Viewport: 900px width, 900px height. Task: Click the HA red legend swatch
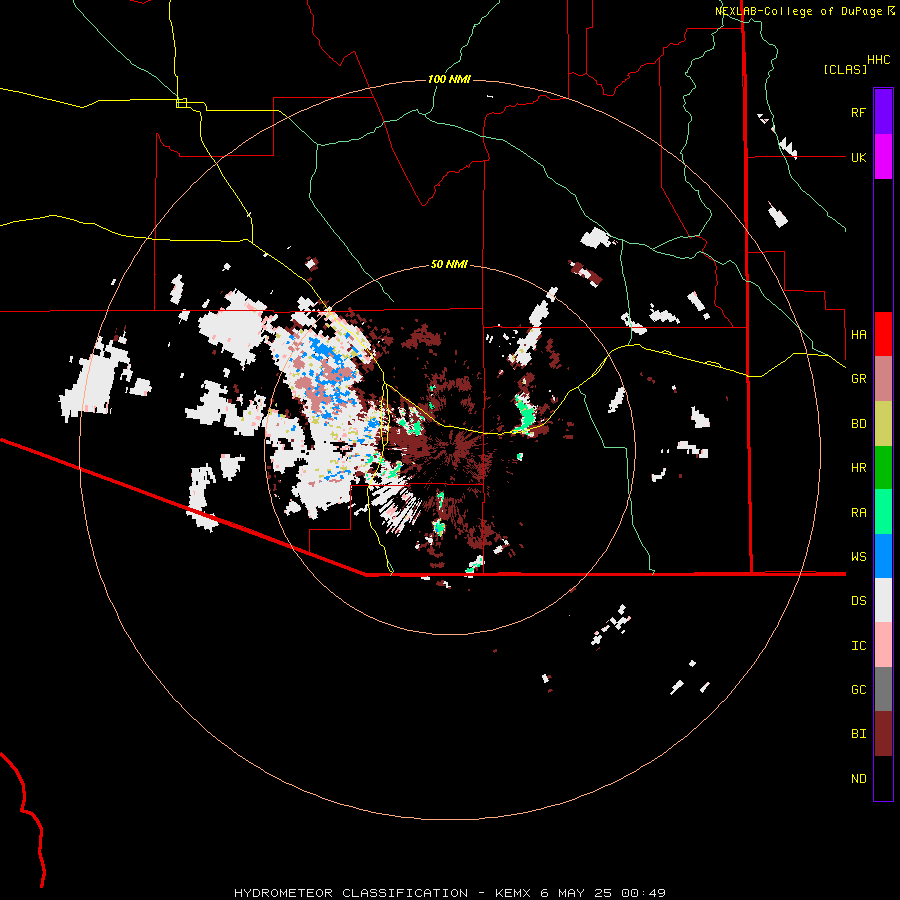883,334
